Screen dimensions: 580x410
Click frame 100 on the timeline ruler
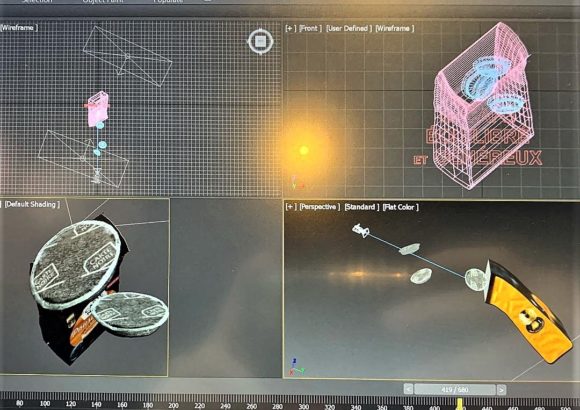point(45,404)
